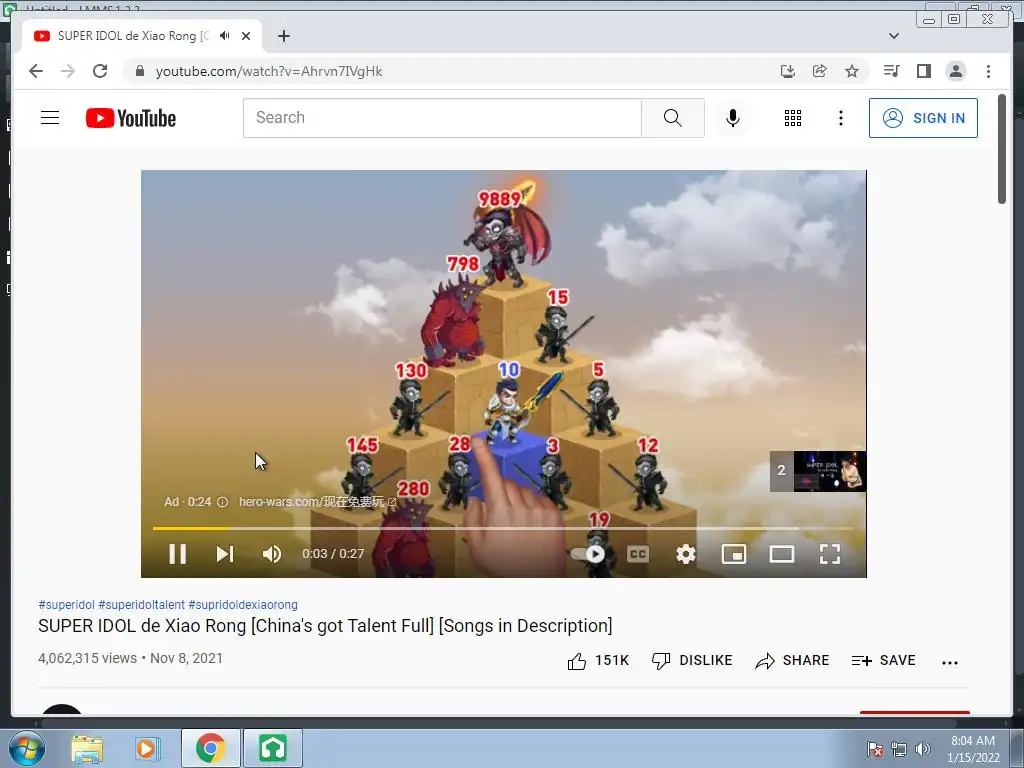Open the #superidoltalent hashtag
This screenshot has width=1024, height=768.
tap(142, 605)
